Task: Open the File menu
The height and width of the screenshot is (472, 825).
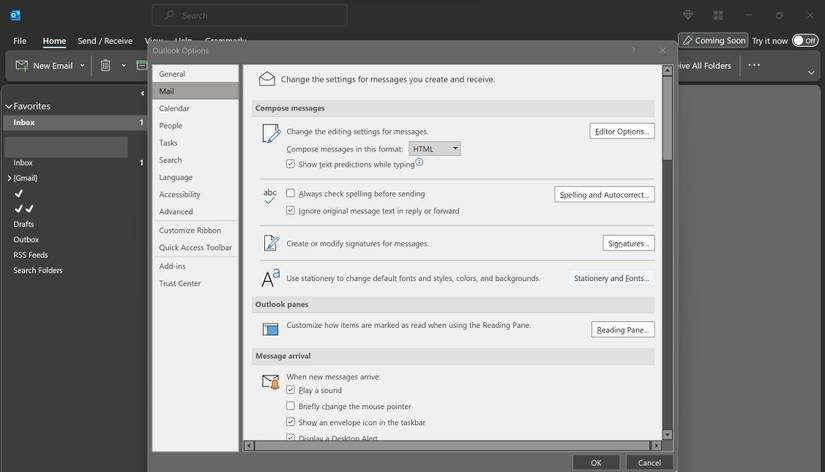Action: [x=20, y=41]
